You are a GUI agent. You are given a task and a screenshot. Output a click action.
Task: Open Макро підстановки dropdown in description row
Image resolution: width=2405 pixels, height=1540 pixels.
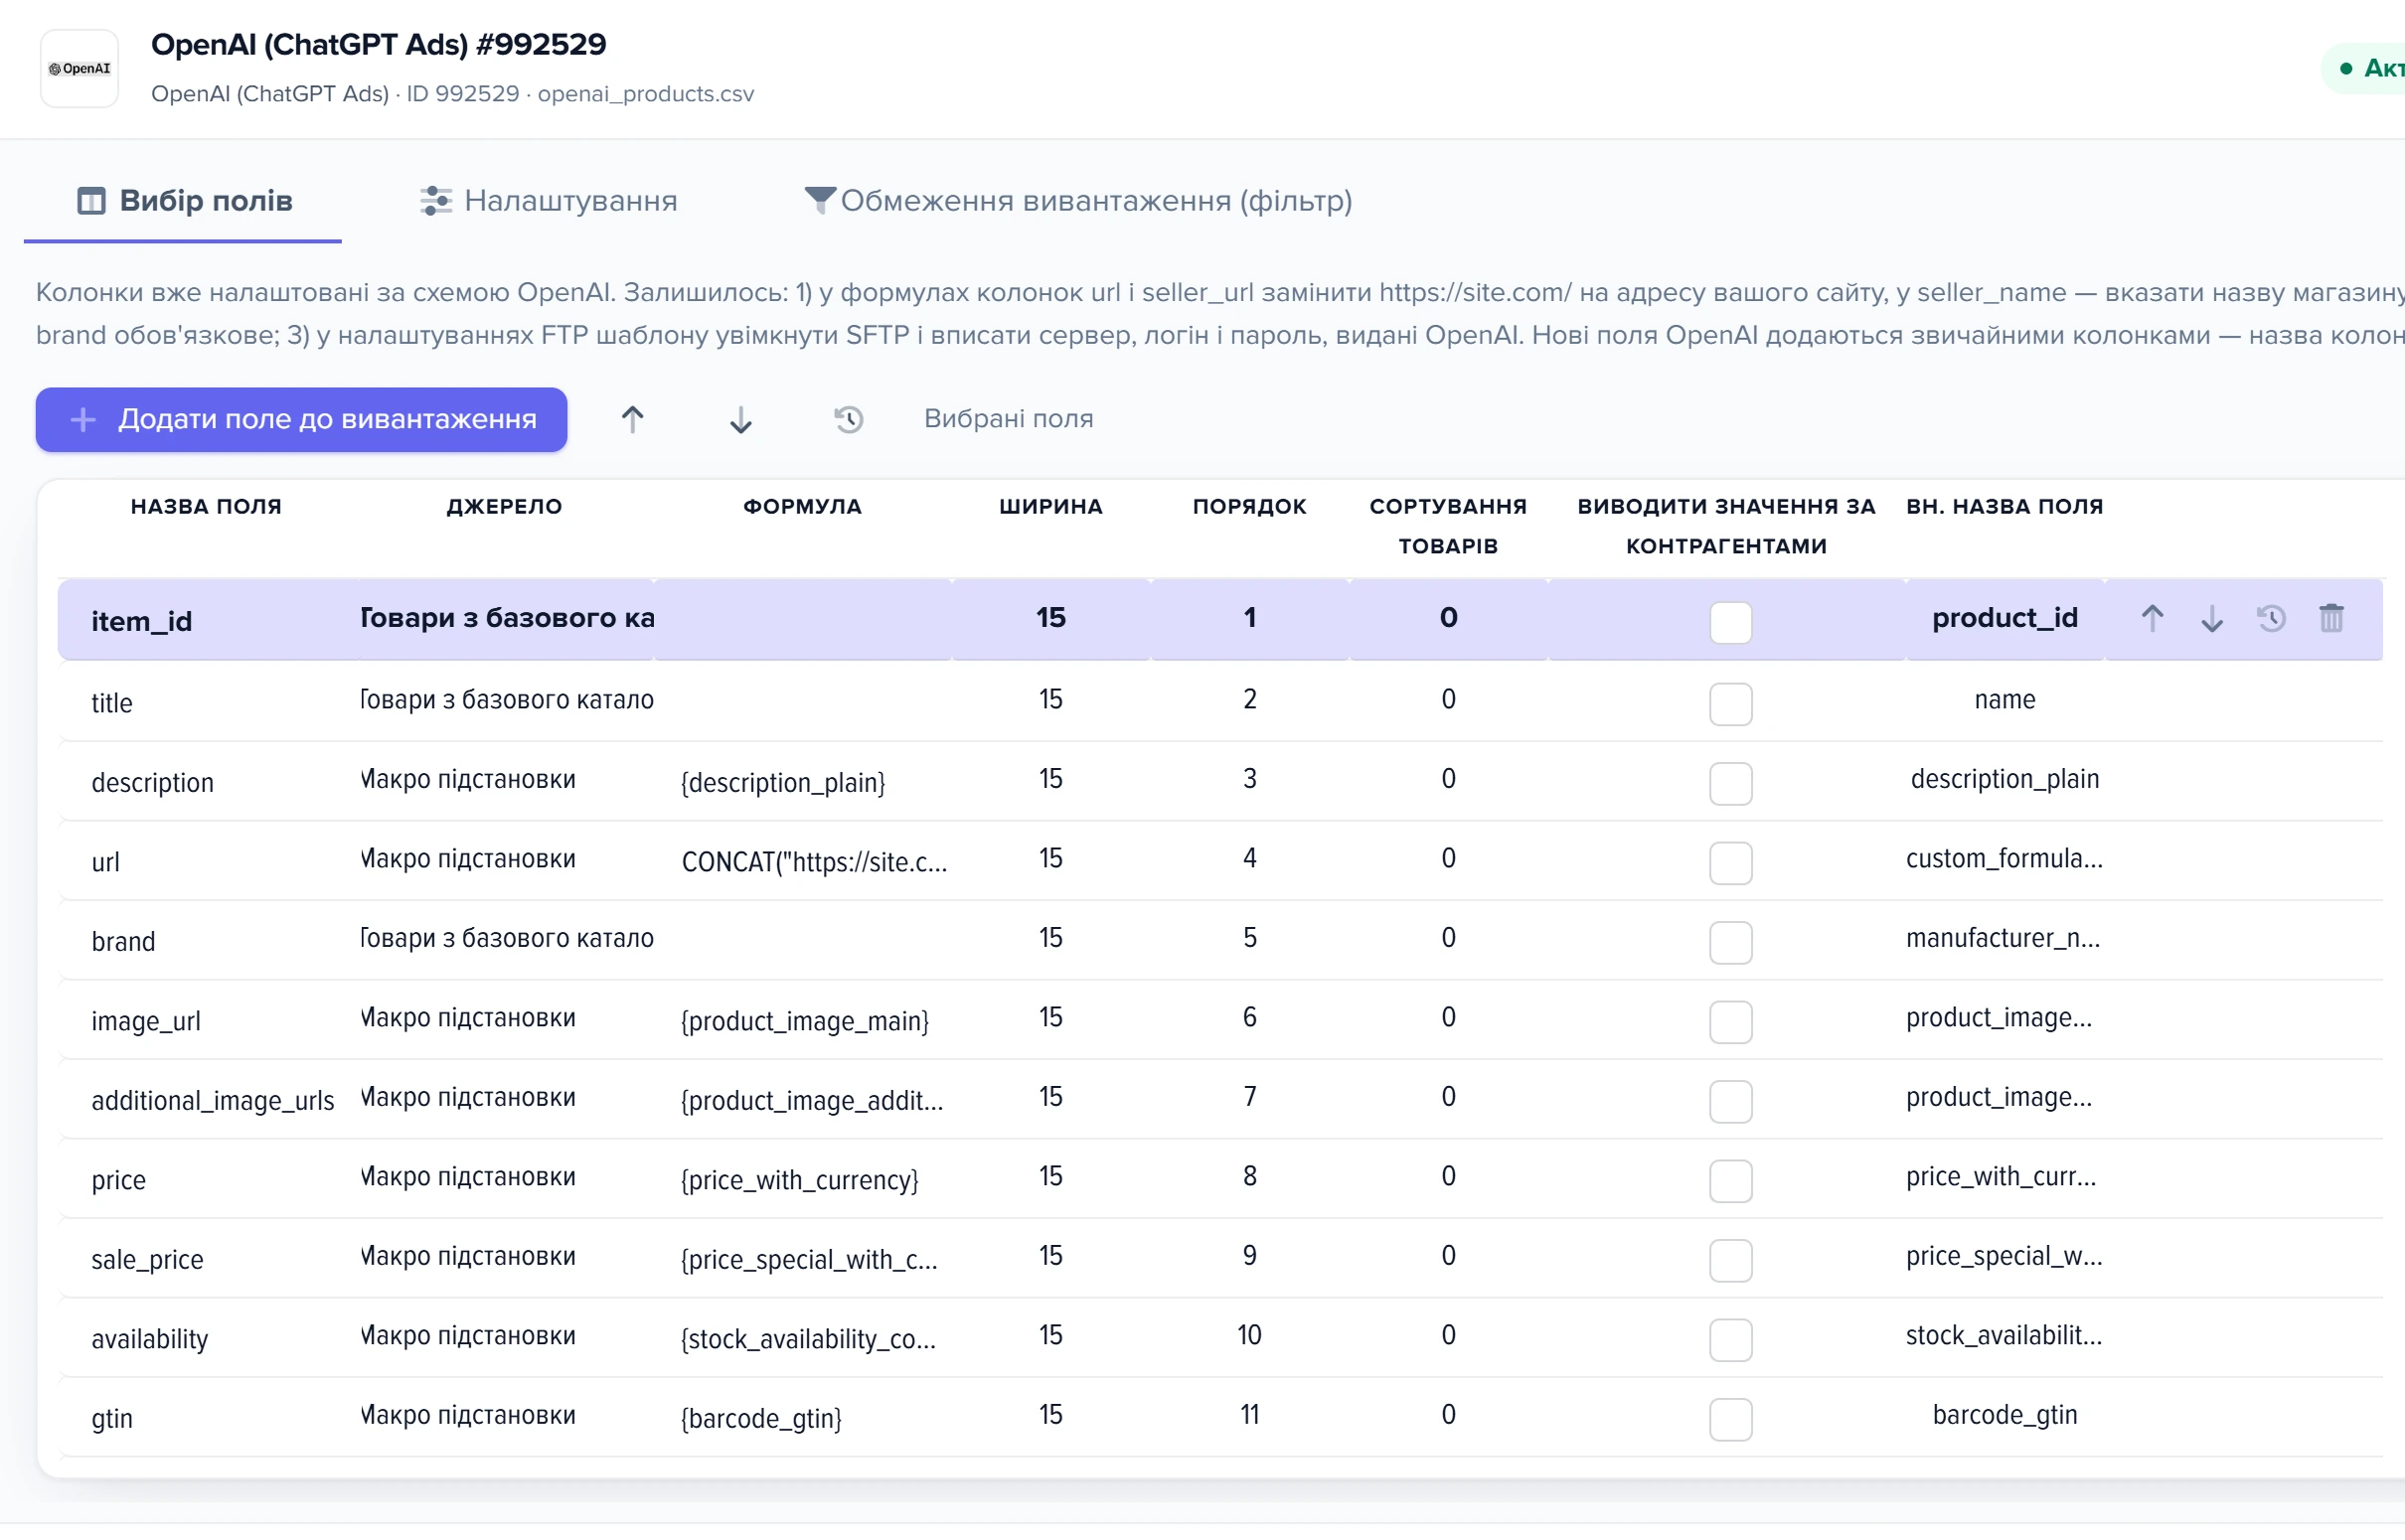(x=506, y=779)
